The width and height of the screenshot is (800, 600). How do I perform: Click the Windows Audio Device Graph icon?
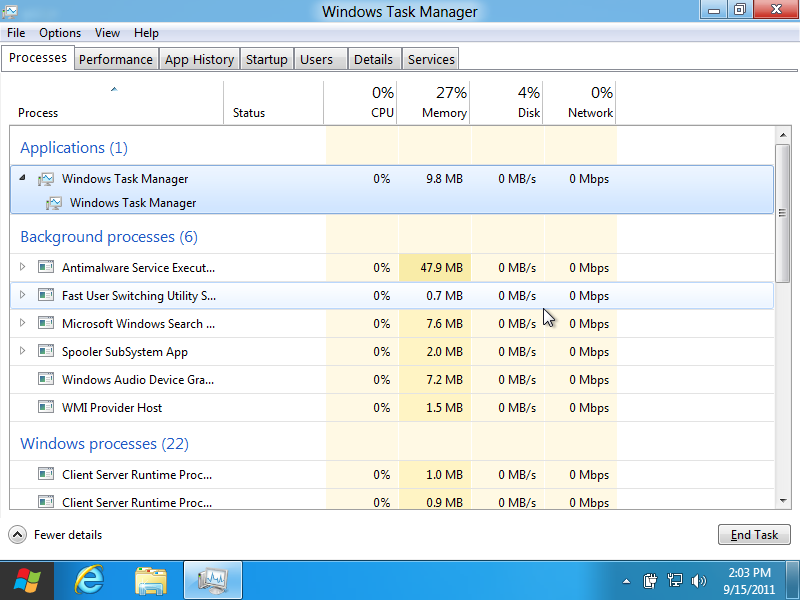click(x=45, y=380)
